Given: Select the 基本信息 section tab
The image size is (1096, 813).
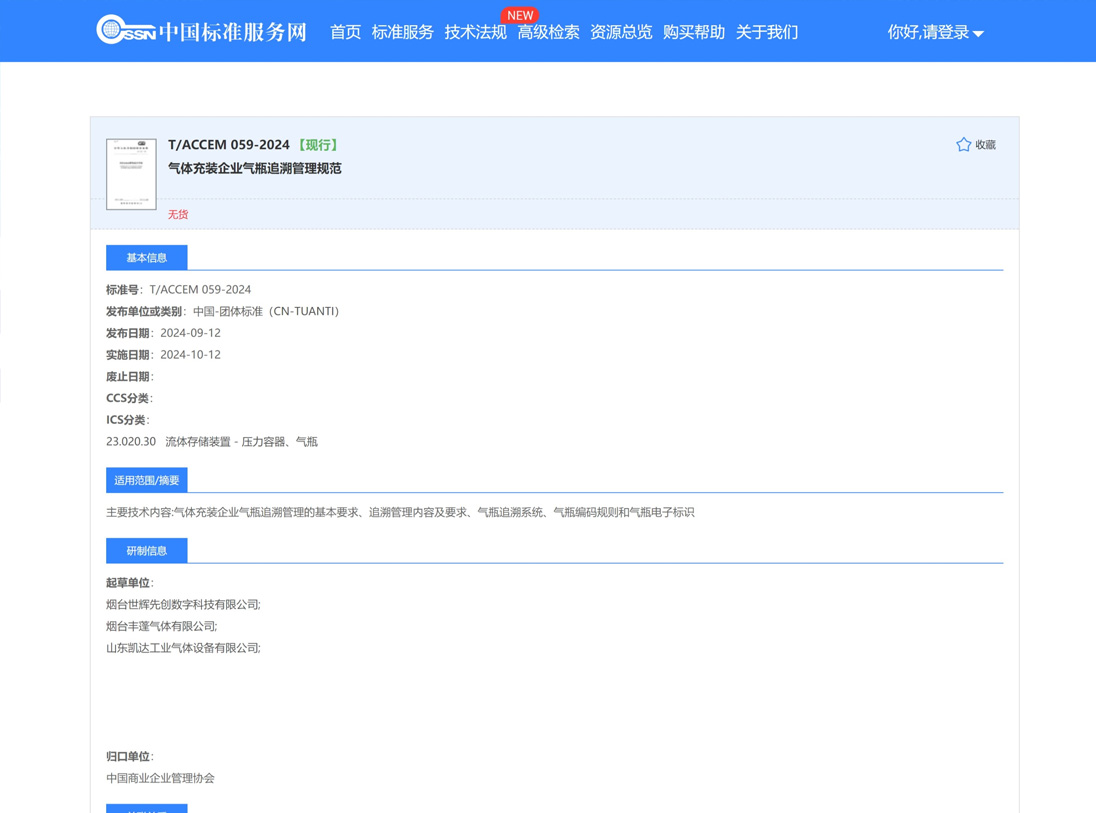Looking at the screenshot, I should click(147, 258).
